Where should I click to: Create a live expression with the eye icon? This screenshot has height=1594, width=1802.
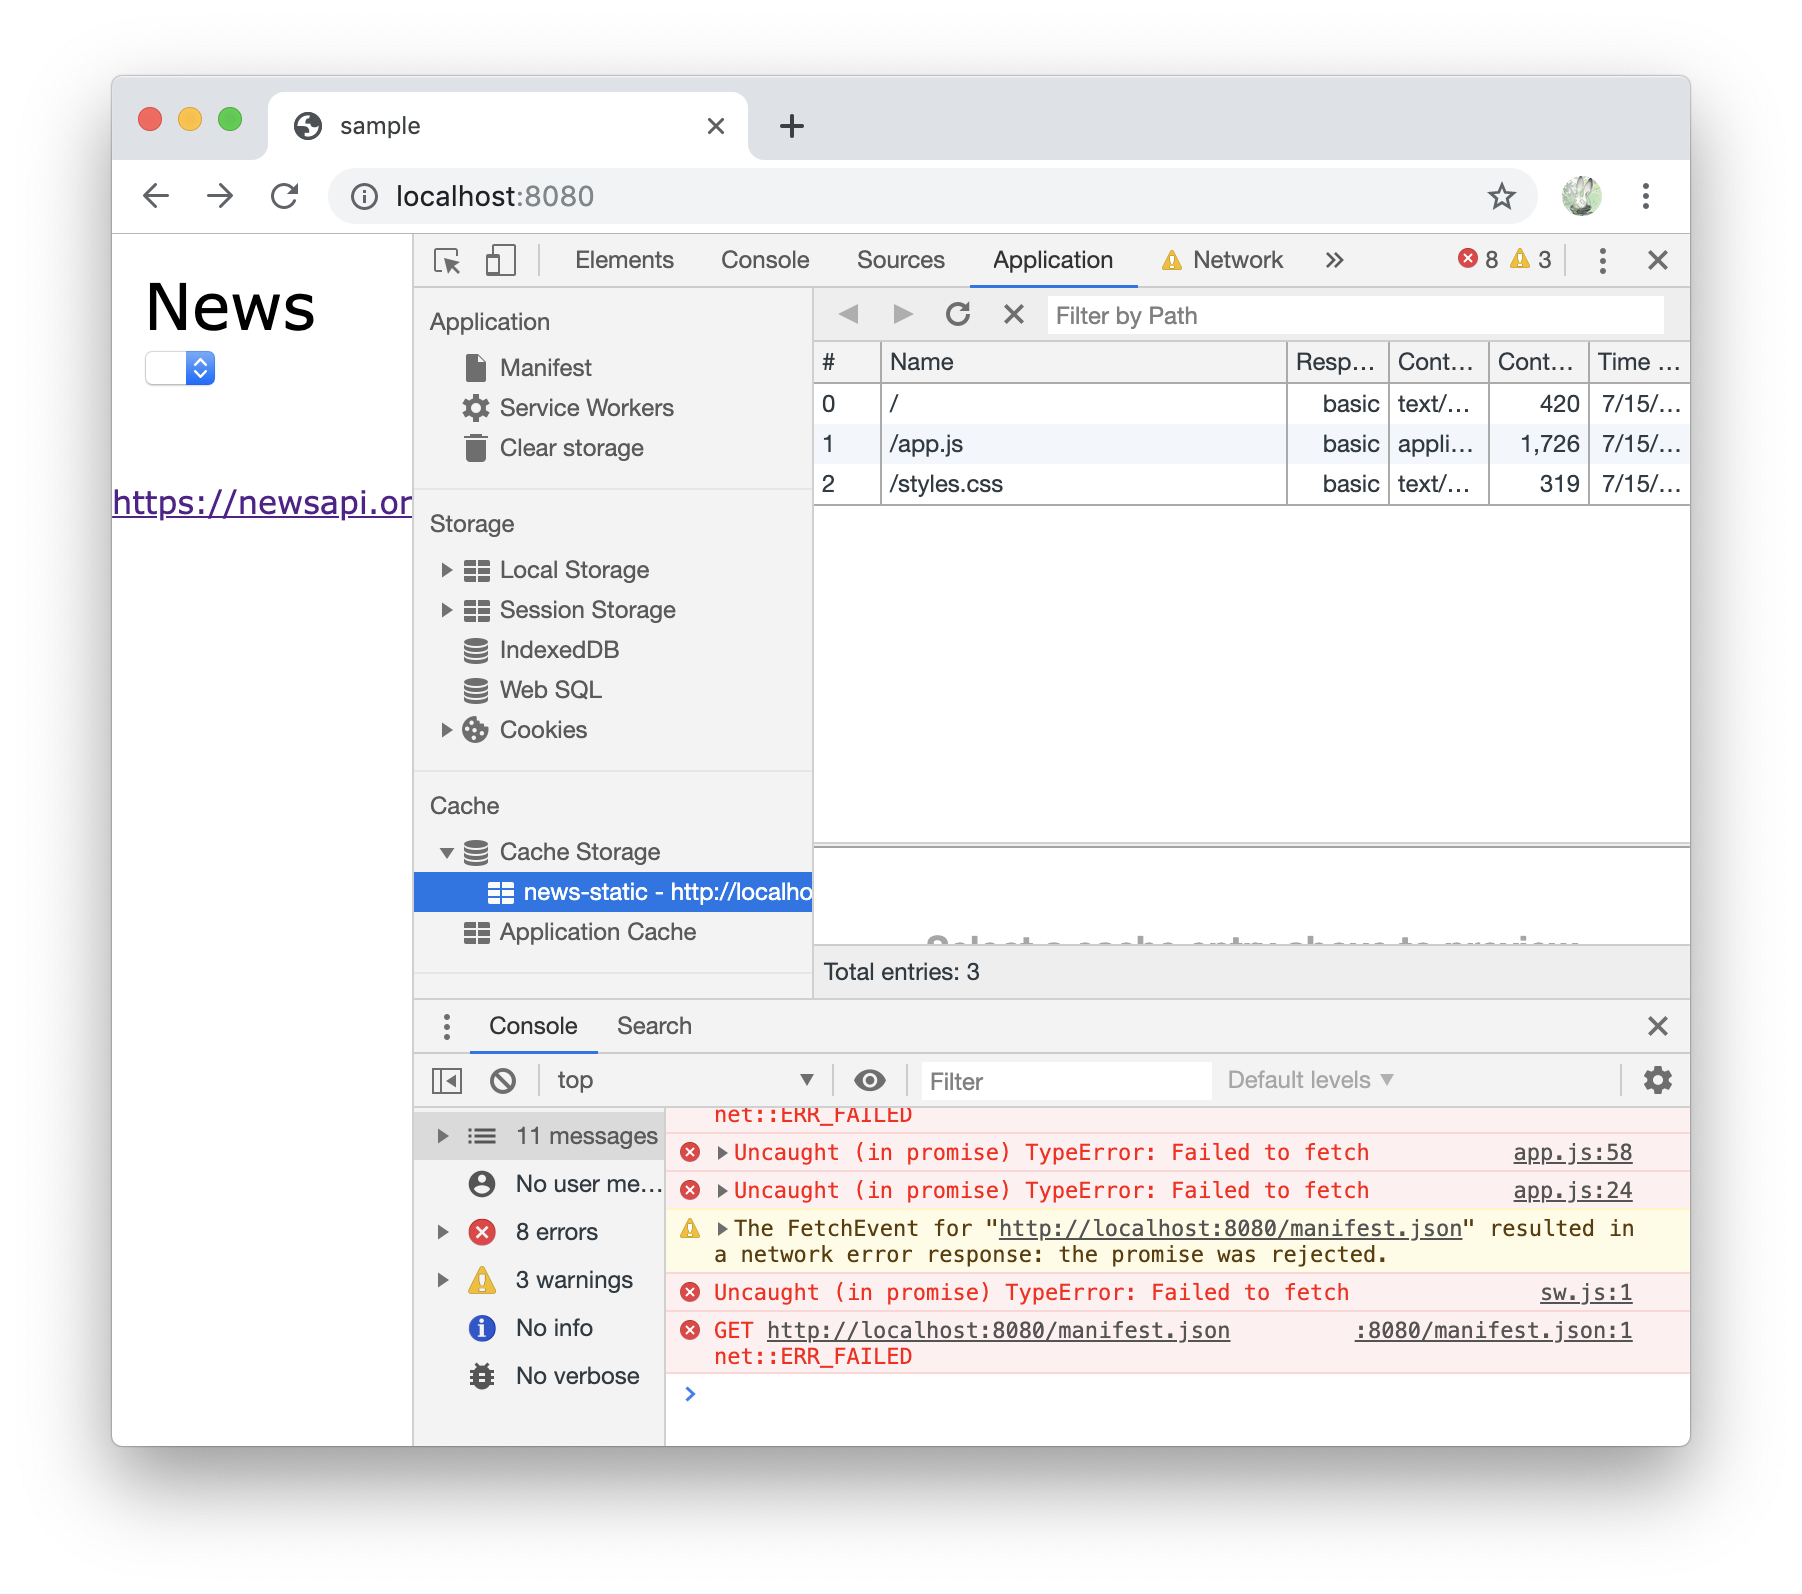869,1080
